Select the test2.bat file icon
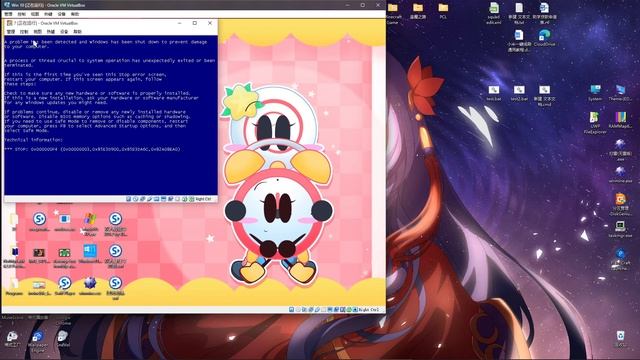The image size is (640, 360). (x=519, y=91)
